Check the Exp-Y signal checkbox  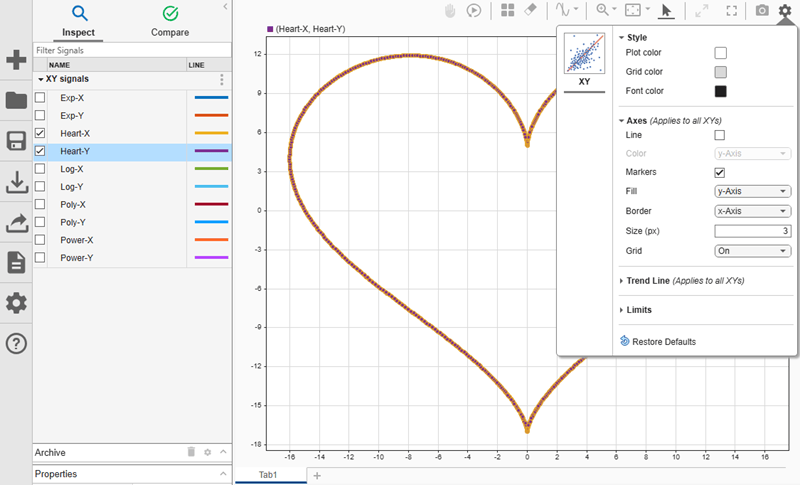click(x=40, y=115)
